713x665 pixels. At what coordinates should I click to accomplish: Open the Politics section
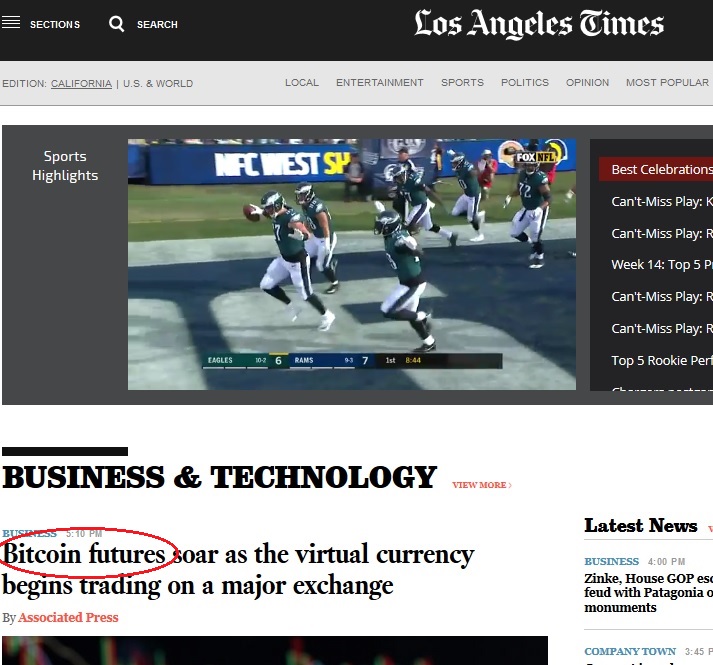click(524, 83)
